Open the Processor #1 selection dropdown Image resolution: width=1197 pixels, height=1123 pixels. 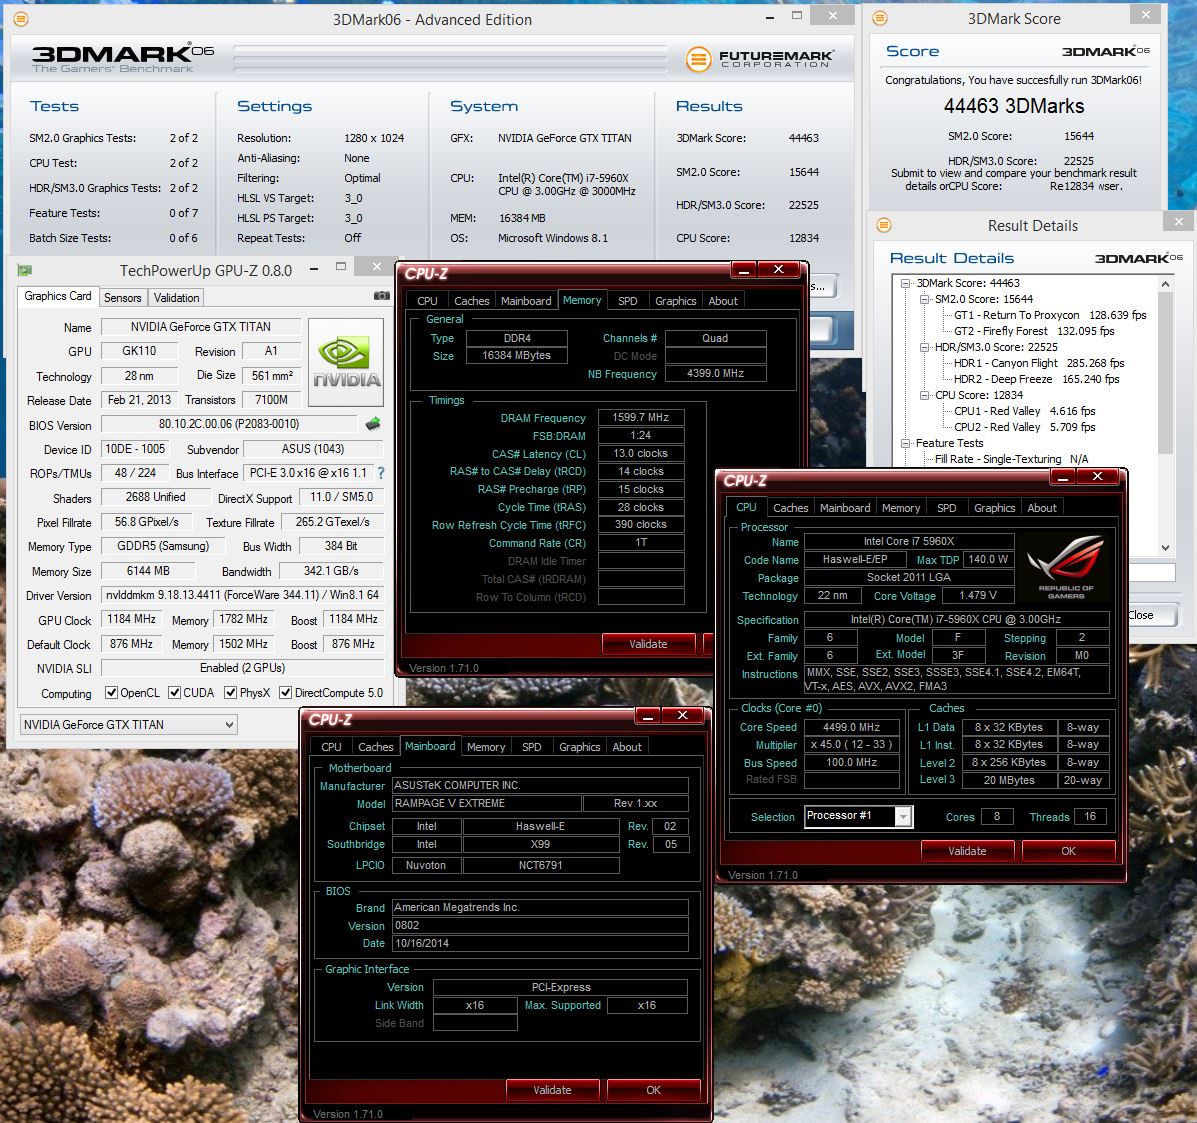tap(903, 816)
